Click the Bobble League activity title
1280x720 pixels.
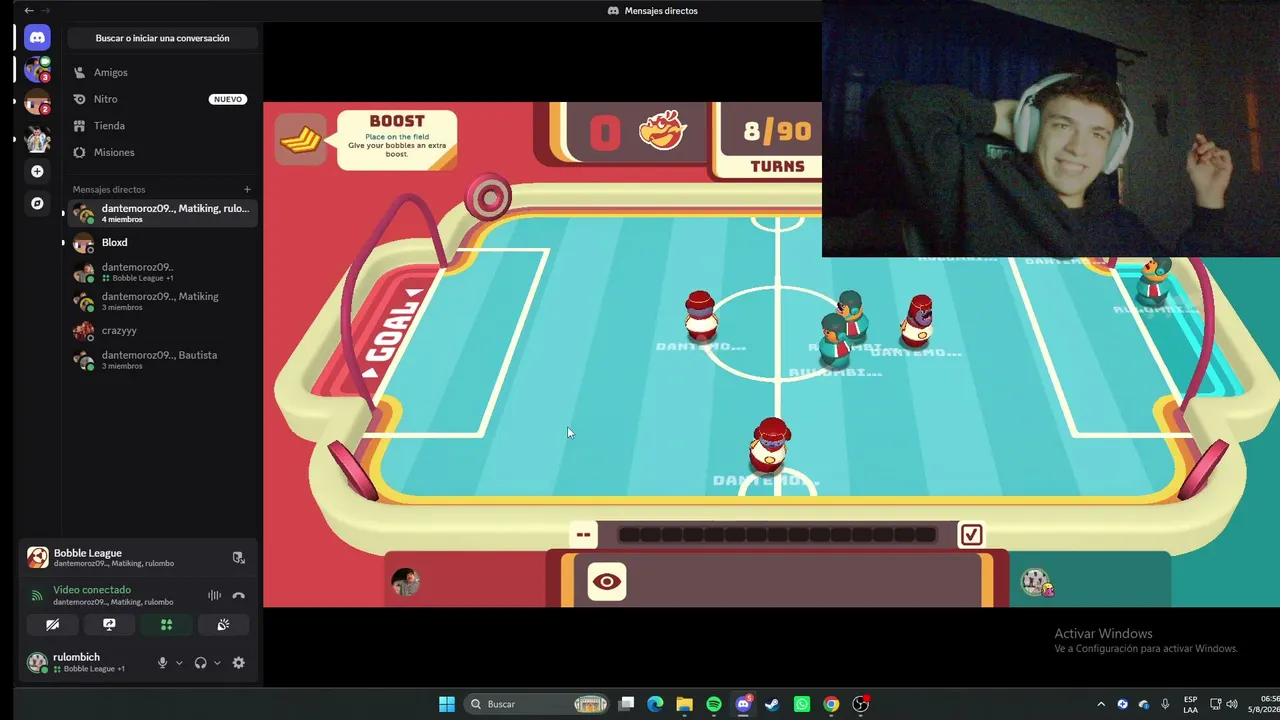coord(88,553)
